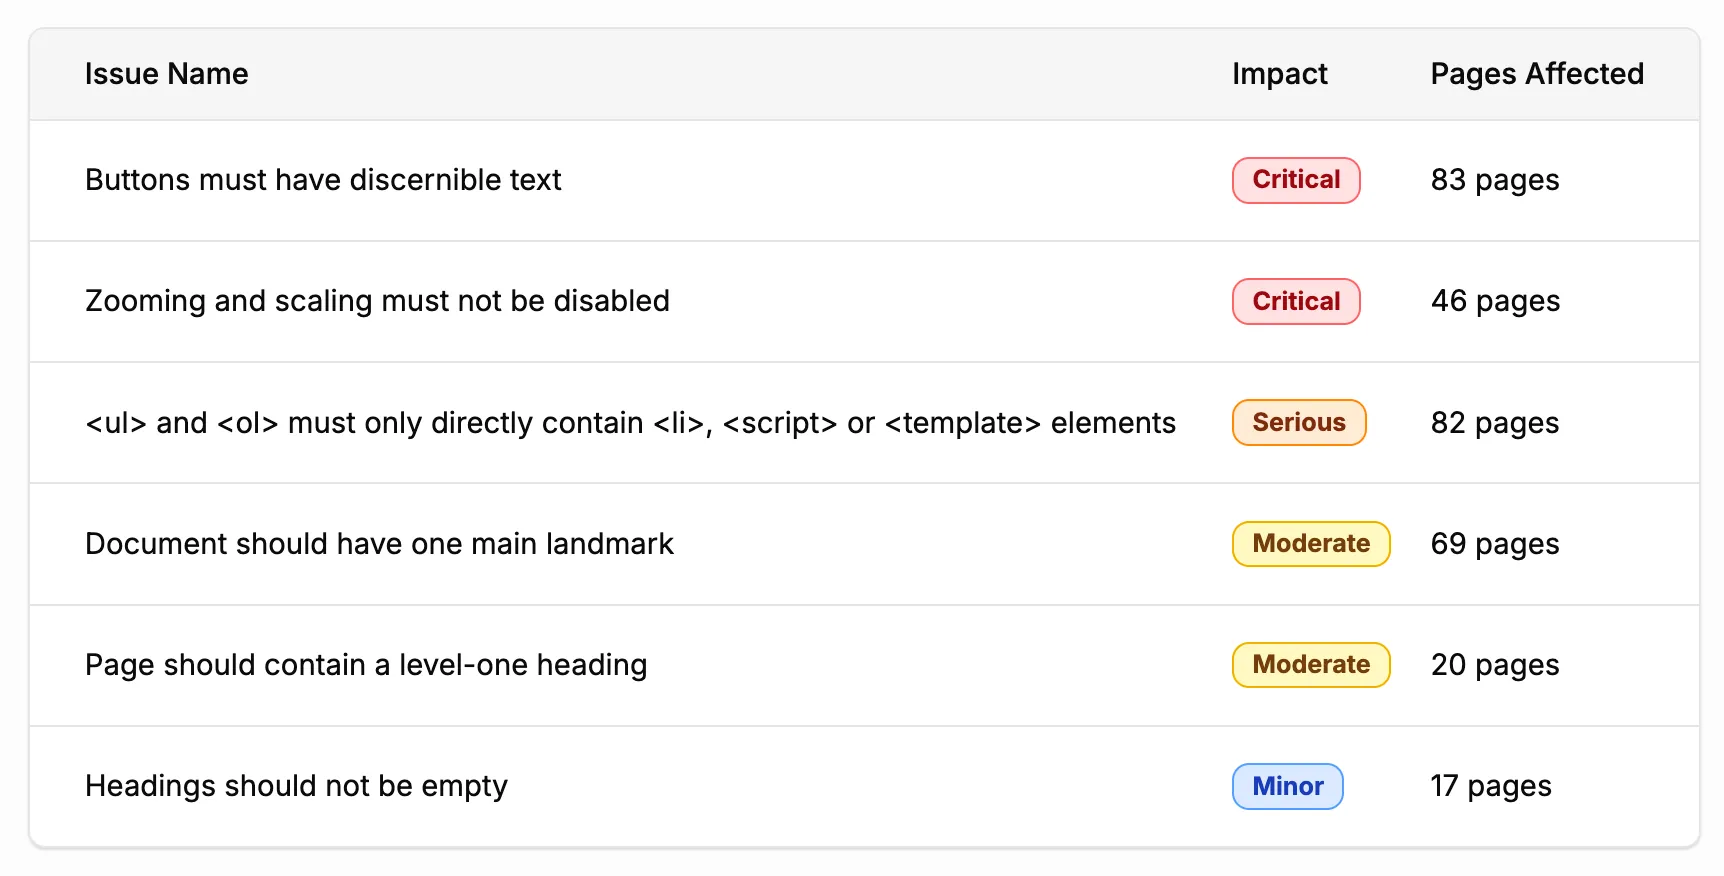Click 17 pages for the empty headings issue

point(1491,786)
